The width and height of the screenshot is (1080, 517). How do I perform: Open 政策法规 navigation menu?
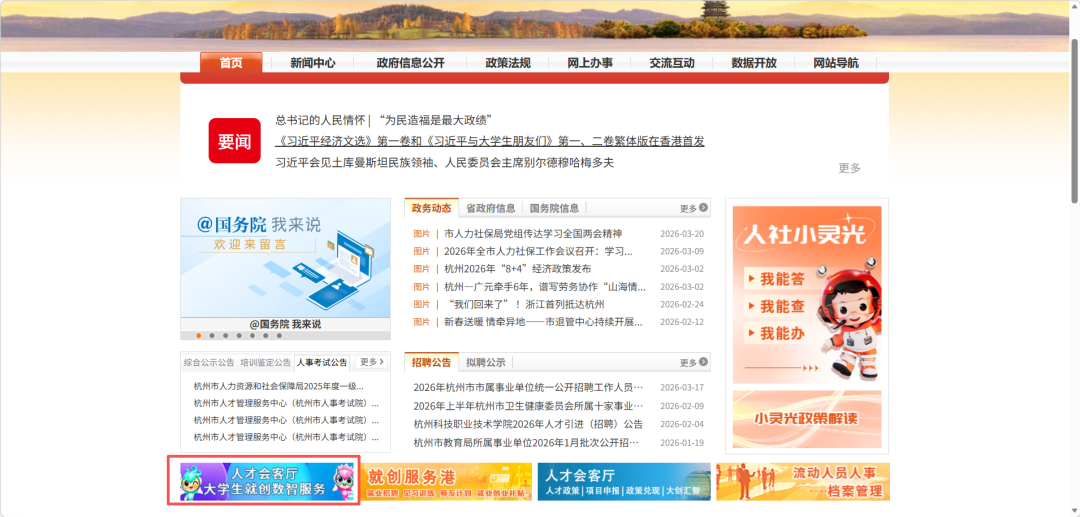click(508, 63)
